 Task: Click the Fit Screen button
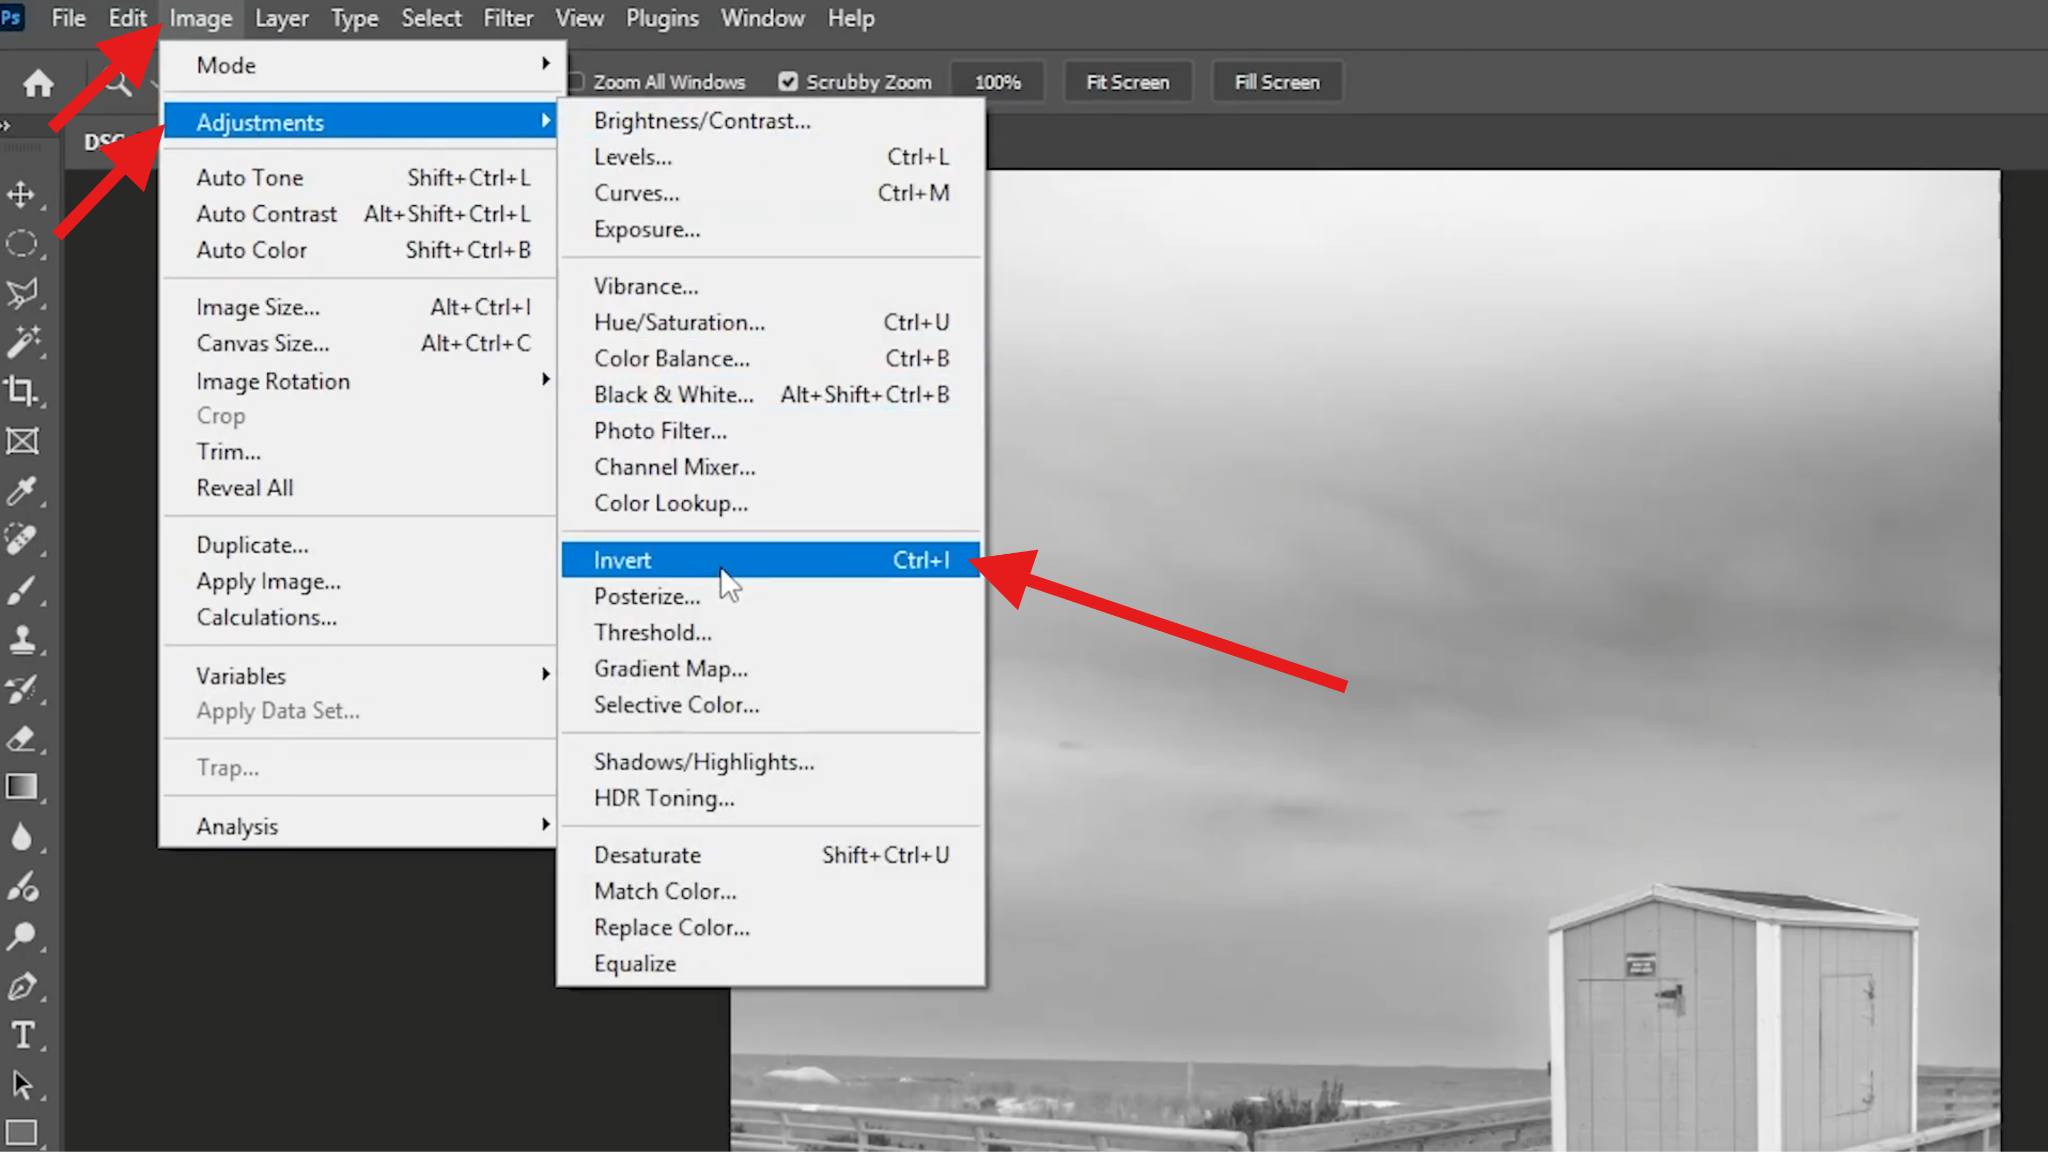[x=1128, y=82]
